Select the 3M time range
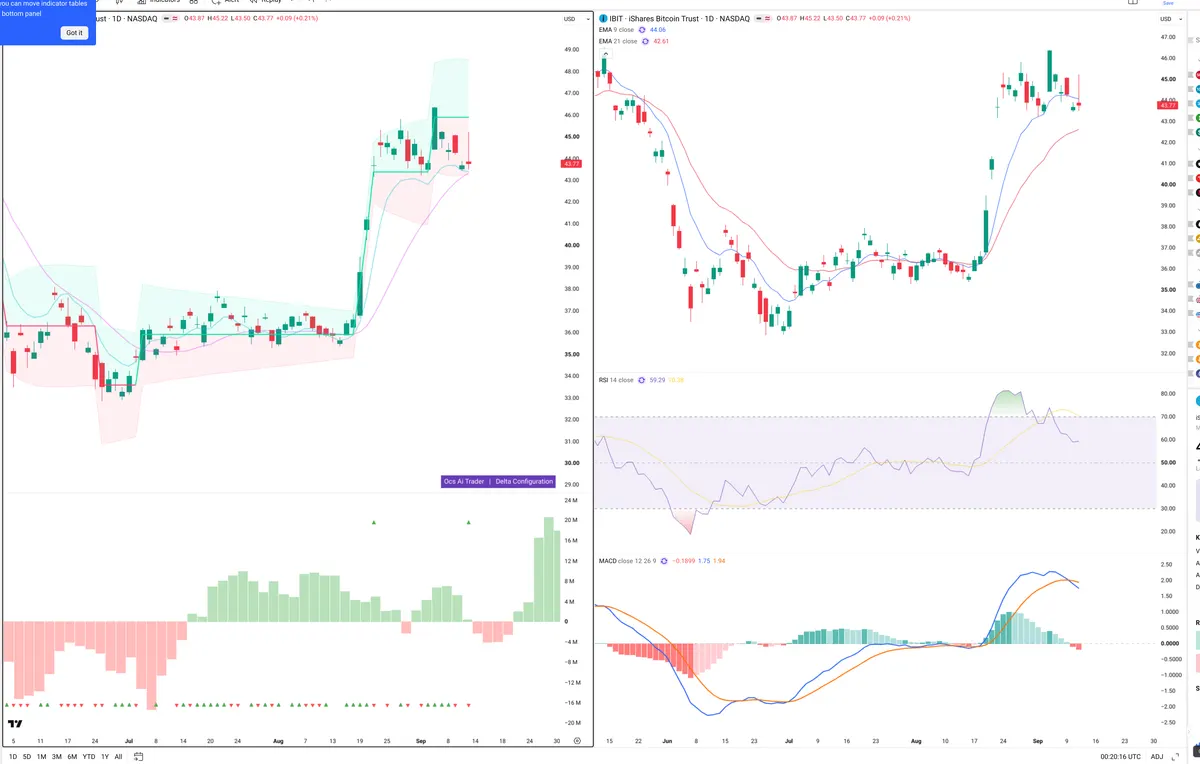 (56, 757)
